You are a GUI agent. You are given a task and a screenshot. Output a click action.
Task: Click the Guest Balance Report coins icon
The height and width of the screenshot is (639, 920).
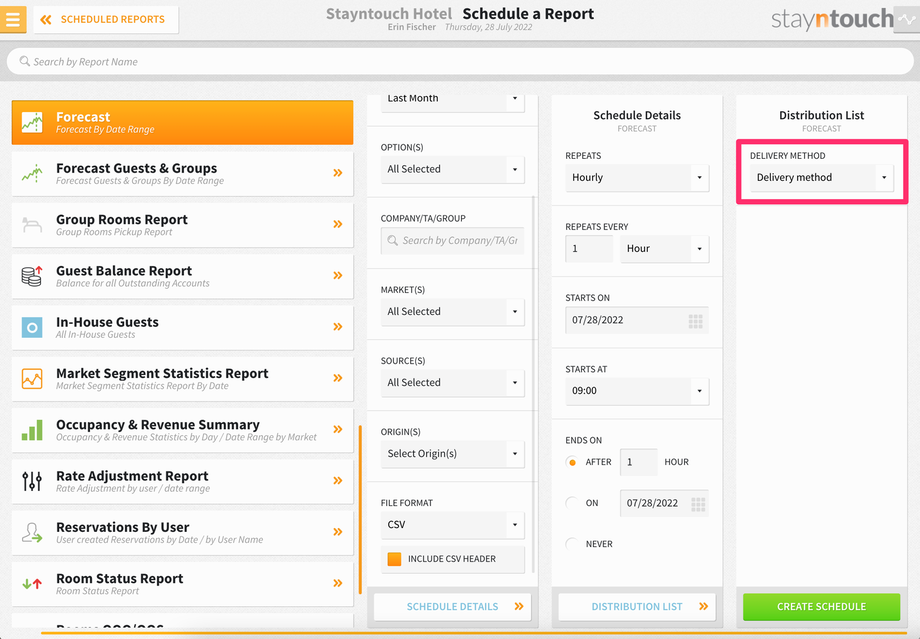(32, 275)
